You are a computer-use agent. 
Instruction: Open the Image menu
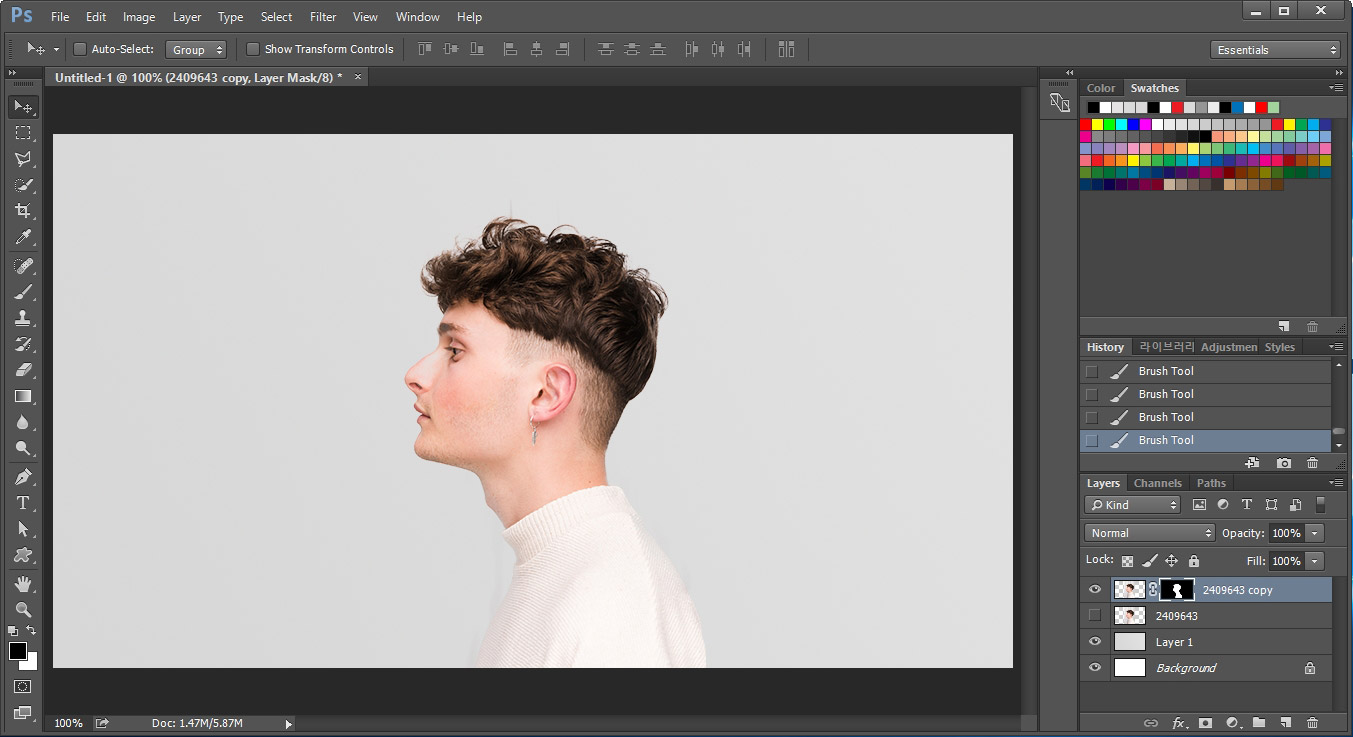click(x=139, y=17)
